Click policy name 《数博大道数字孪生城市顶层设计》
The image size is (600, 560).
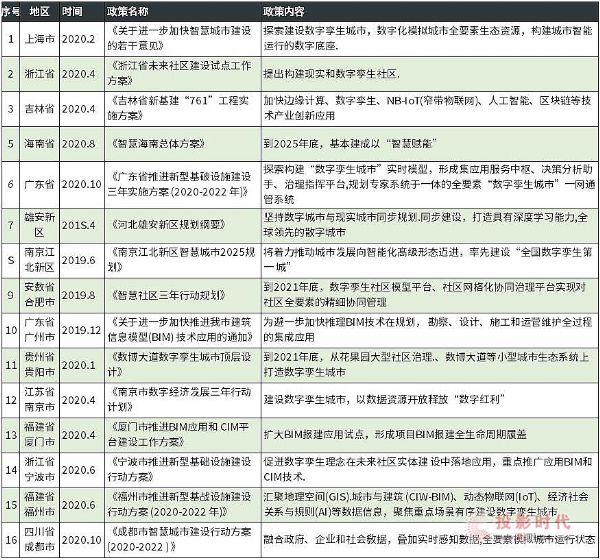(179, 364)
